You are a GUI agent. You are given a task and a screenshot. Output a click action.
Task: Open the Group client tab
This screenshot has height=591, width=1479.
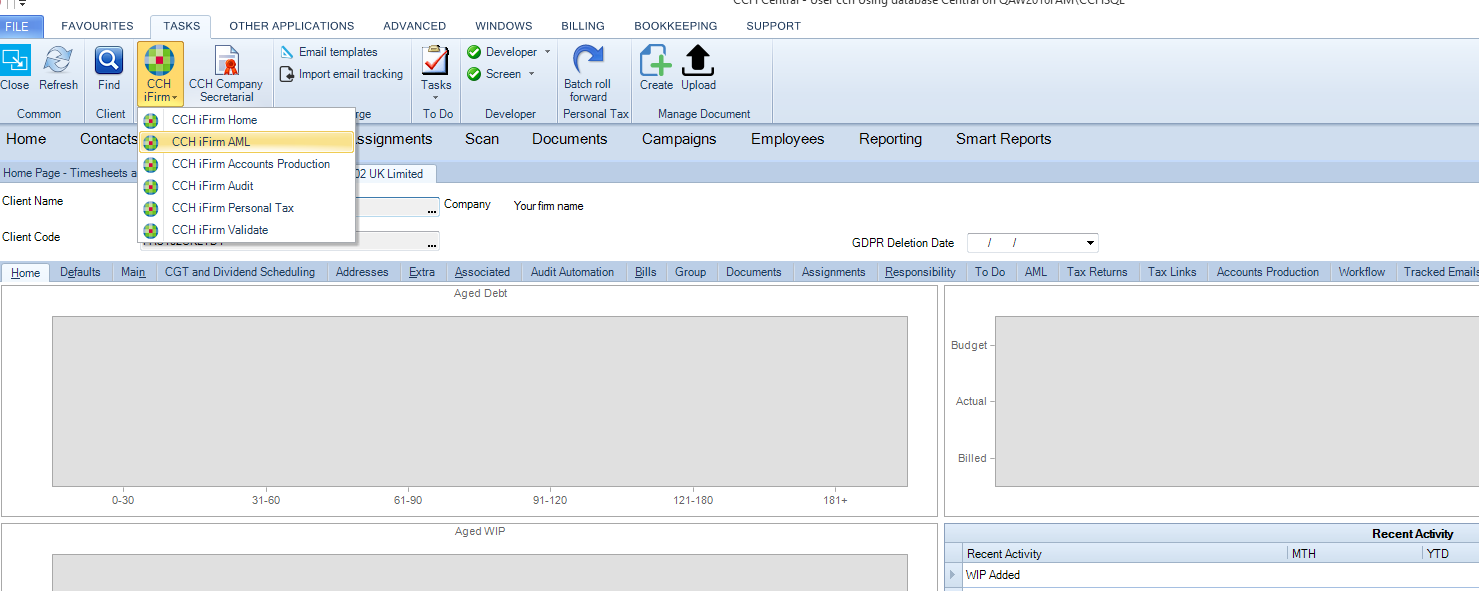click(x=690, y=272)
